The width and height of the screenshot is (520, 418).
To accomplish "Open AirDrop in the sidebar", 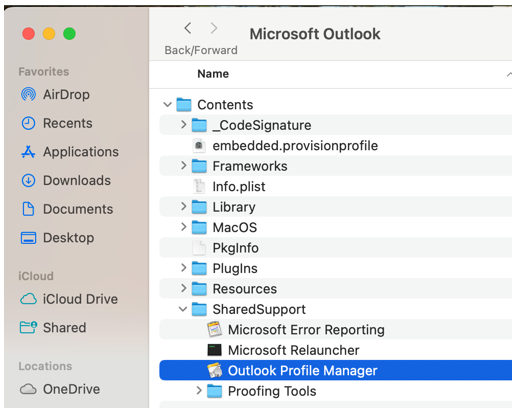I will [55, 95].
